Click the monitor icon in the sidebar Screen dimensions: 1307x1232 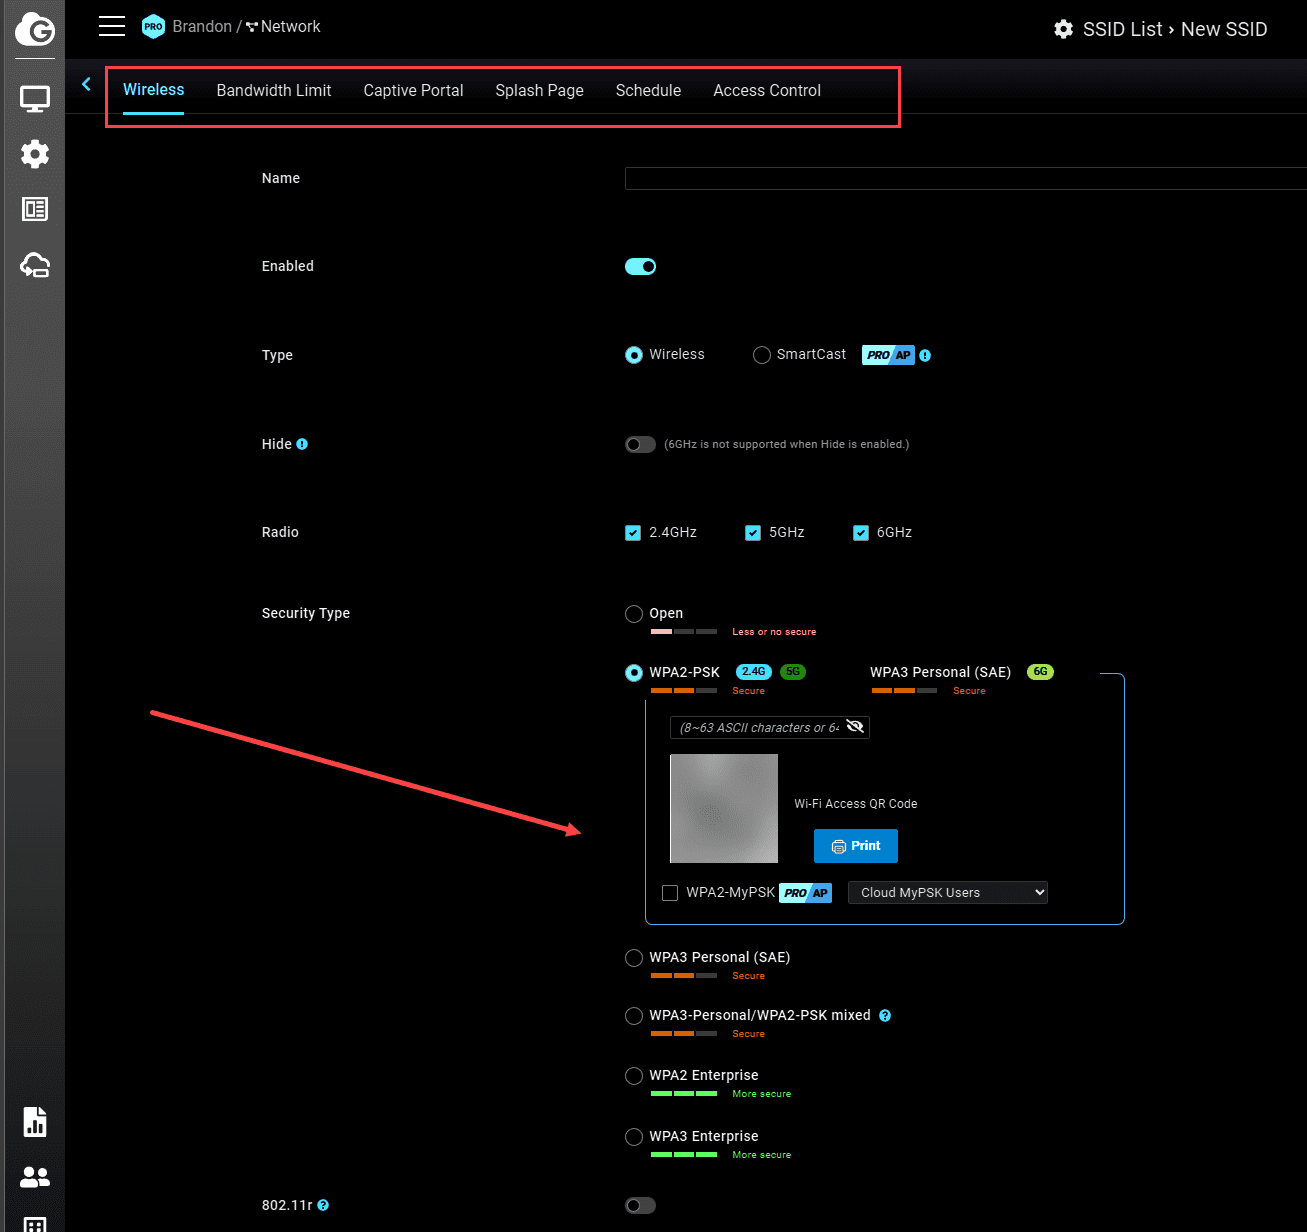(35, 99)
